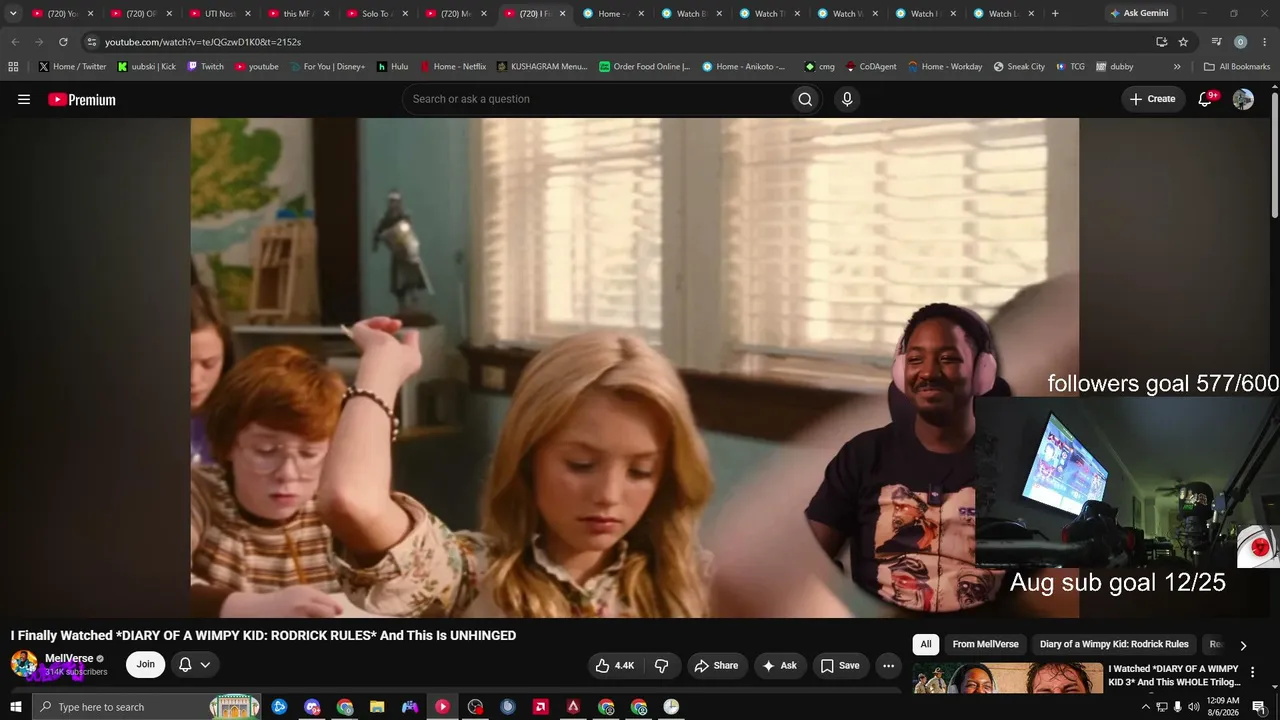This screenshot has height=720, width=1280.
Task: Focus the YouTube search field
Action: pos(595,99)
